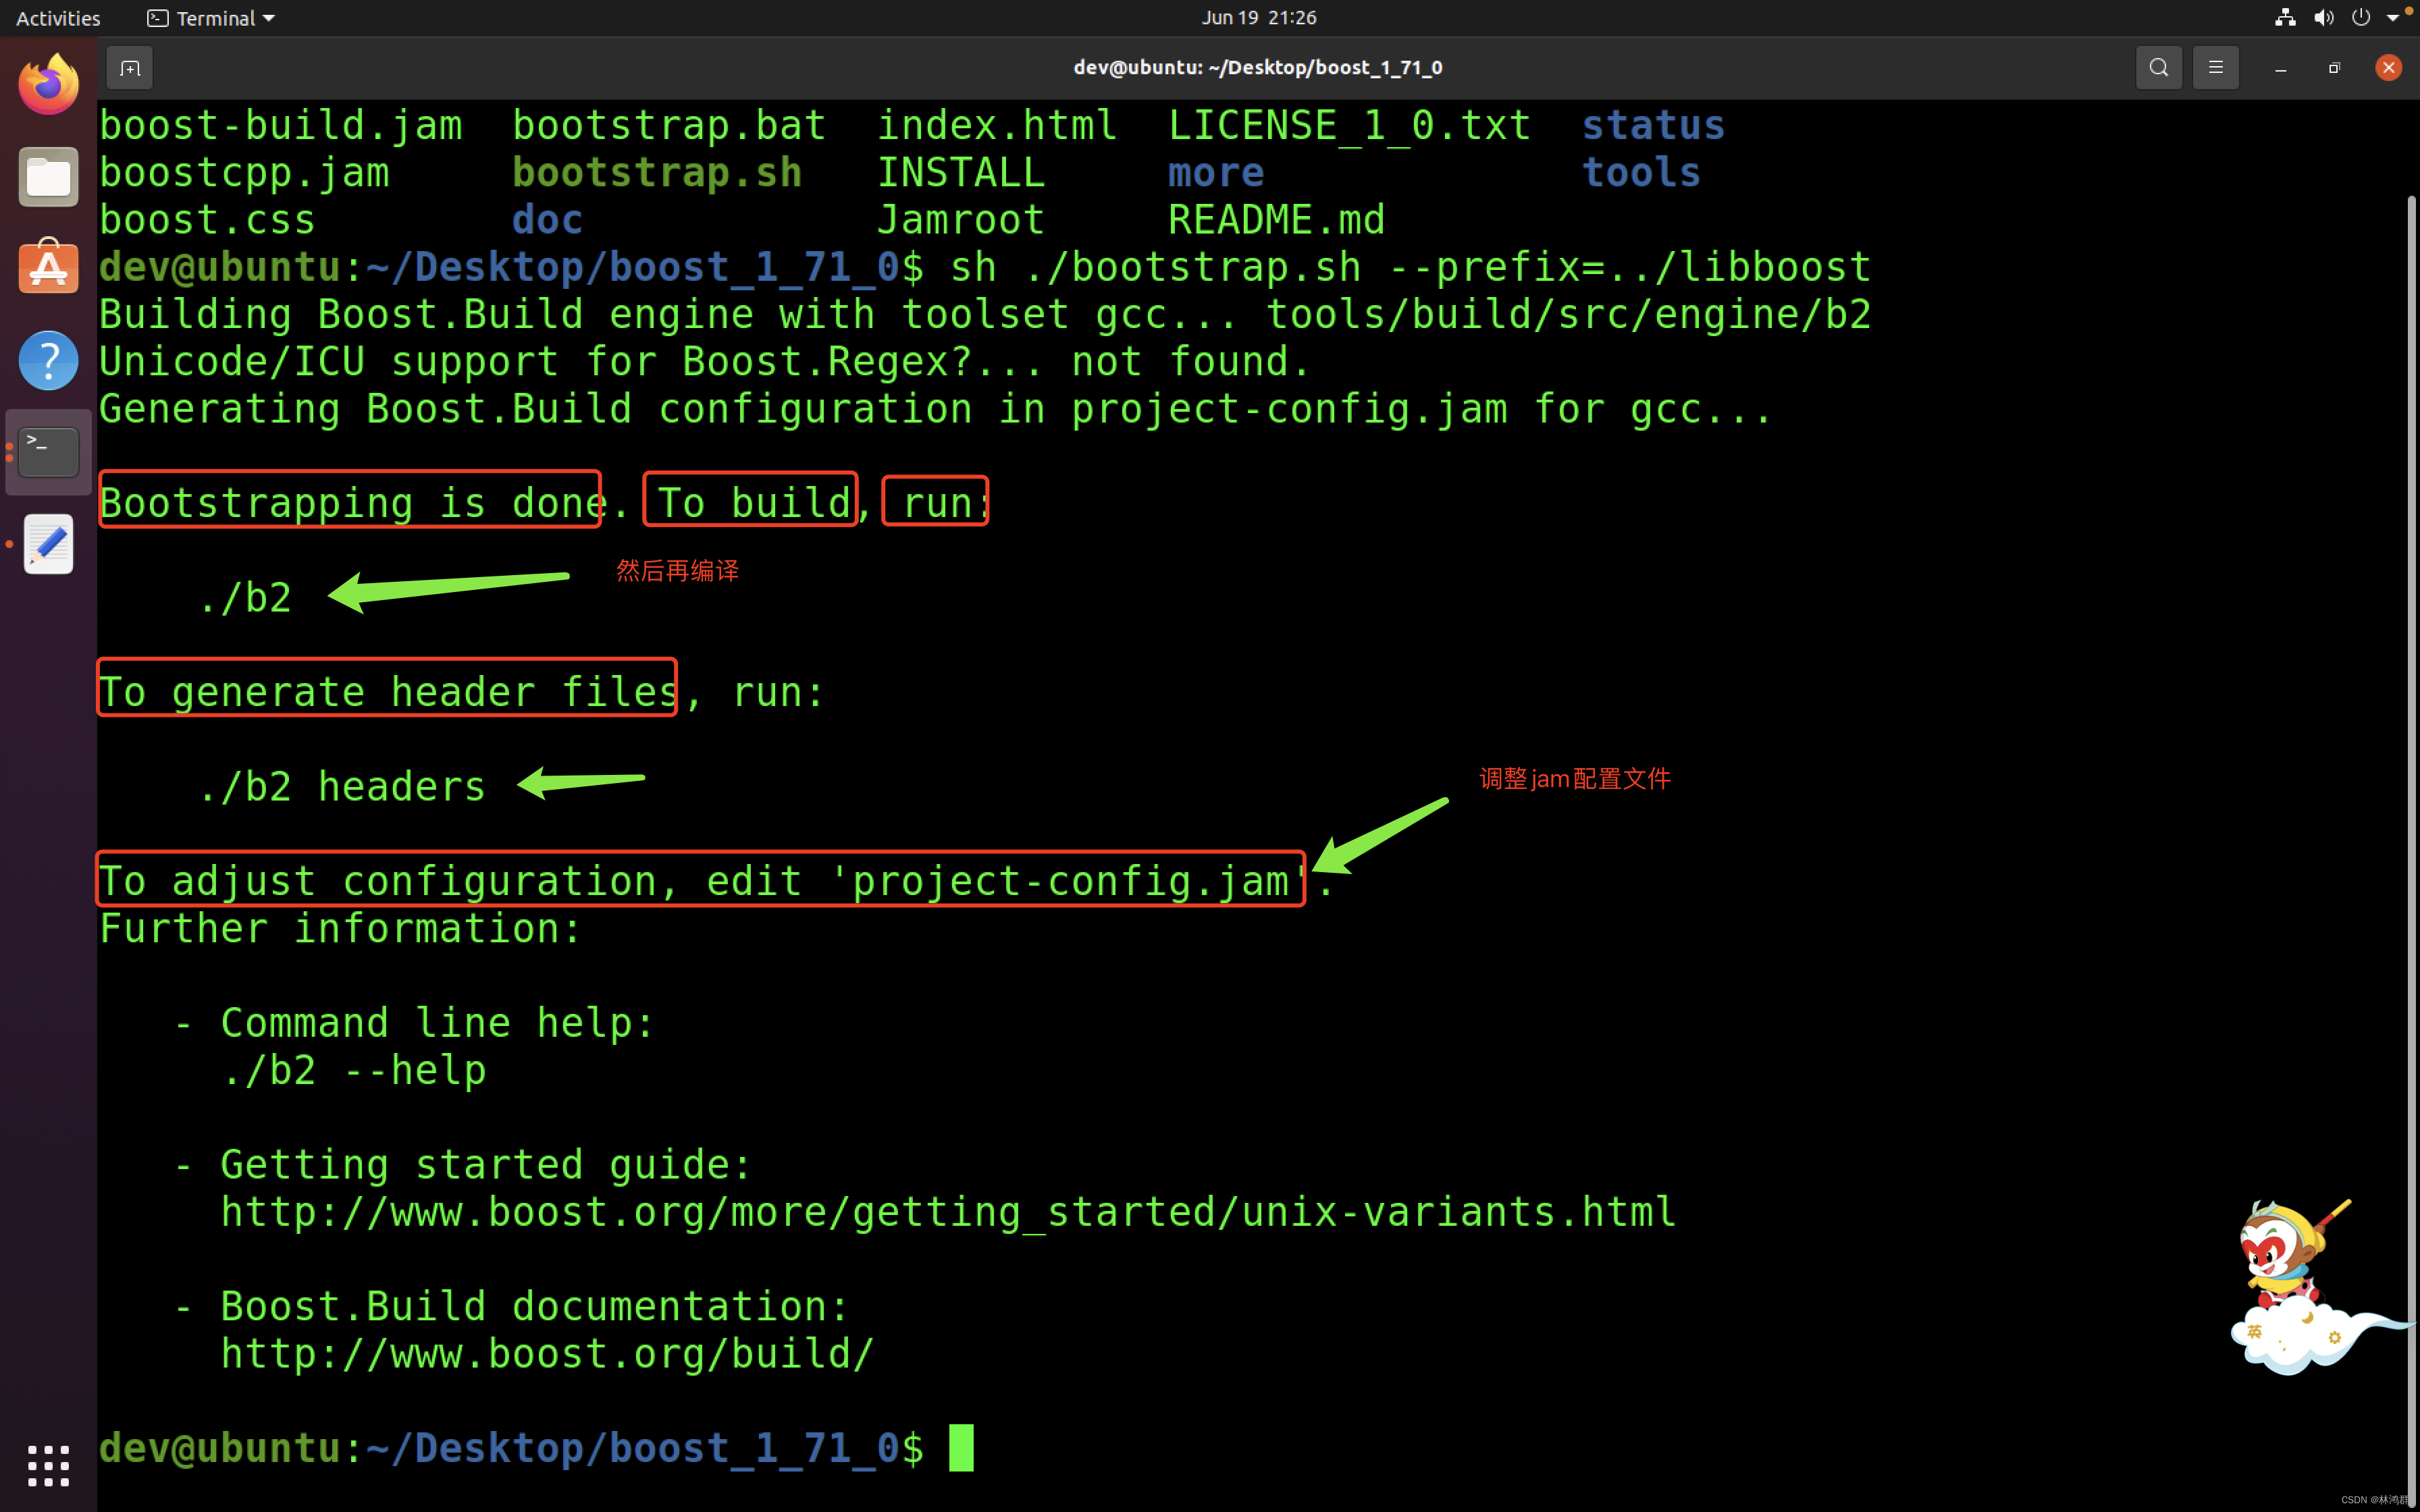Expand the date and time display
Screen dimensions: 2420x1512
click(x=1209, y=18)
